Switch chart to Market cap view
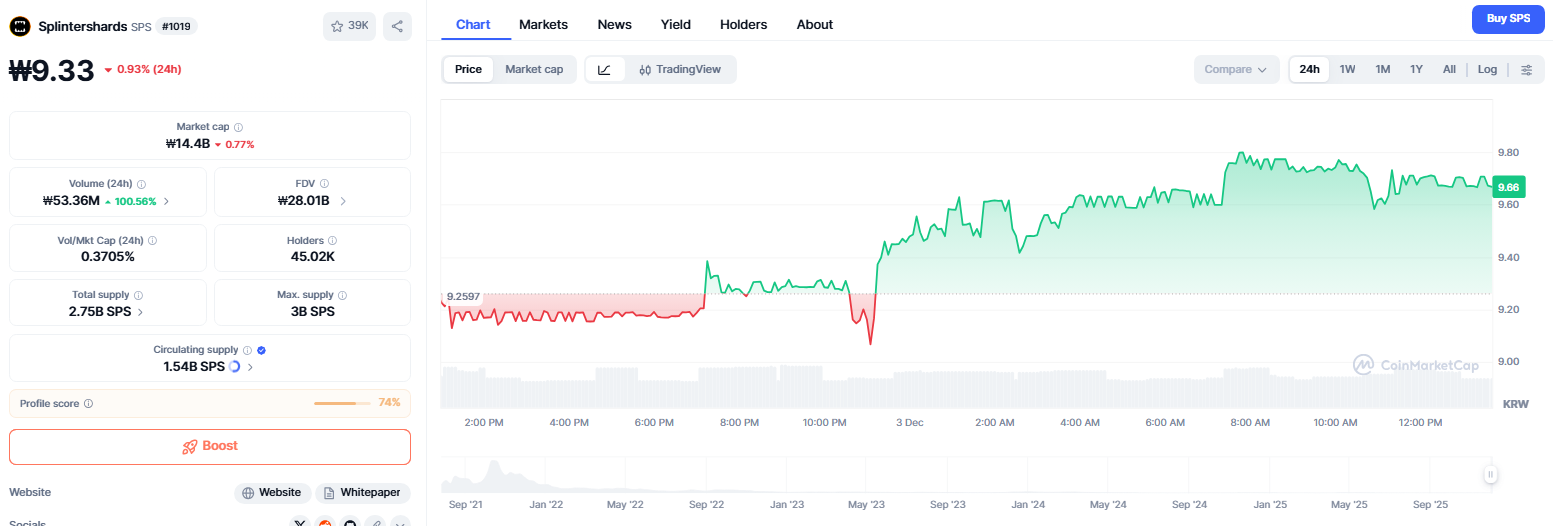The image size is (1553, 526). coord(534,69)
